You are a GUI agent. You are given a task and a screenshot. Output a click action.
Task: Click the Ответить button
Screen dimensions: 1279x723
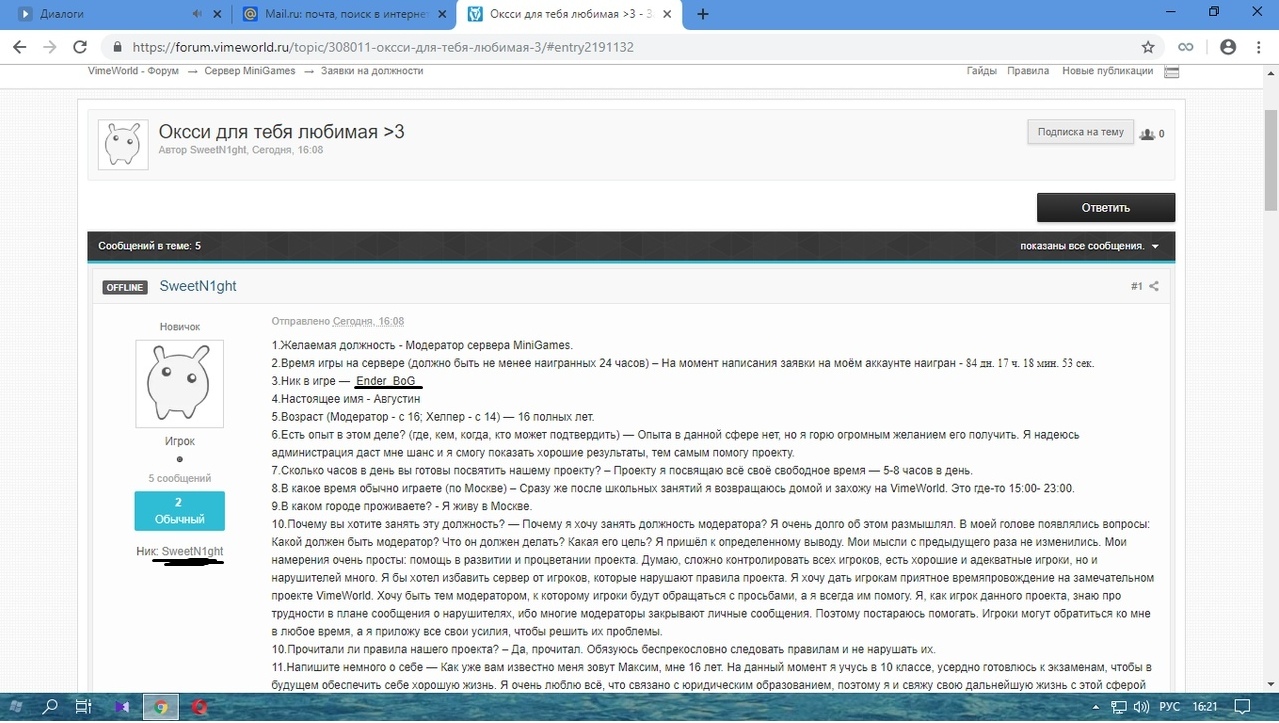coord(1105,208)
